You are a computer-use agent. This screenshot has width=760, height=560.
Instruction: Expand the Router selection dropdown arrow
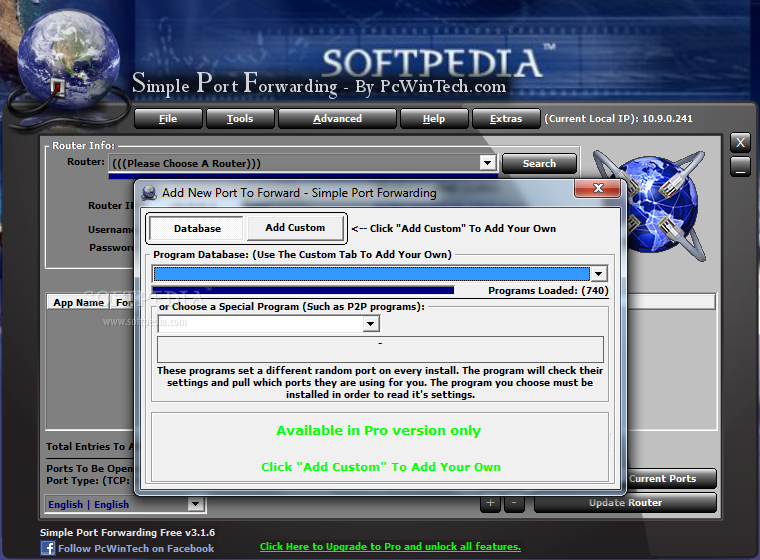(487, 163)
